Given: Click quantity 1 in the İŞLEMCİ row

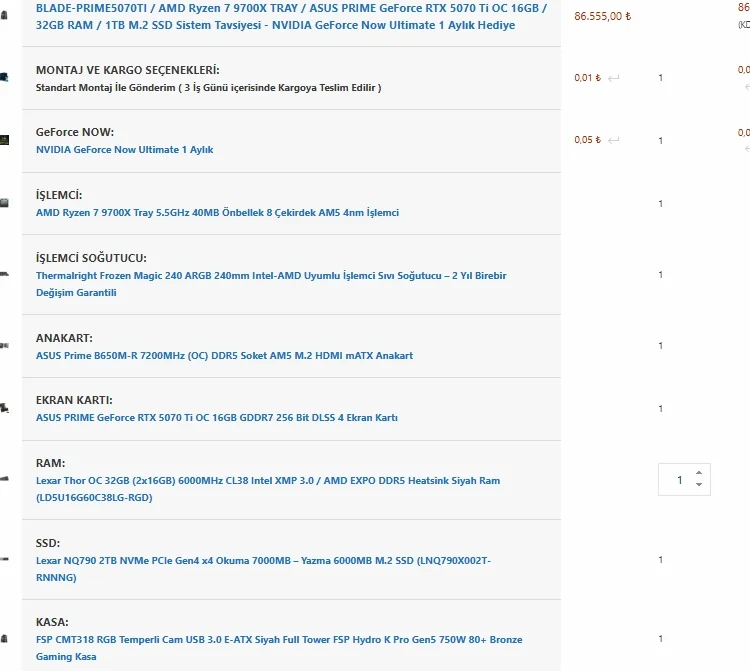Looking at the screenshot, I should tap(661, 204).
